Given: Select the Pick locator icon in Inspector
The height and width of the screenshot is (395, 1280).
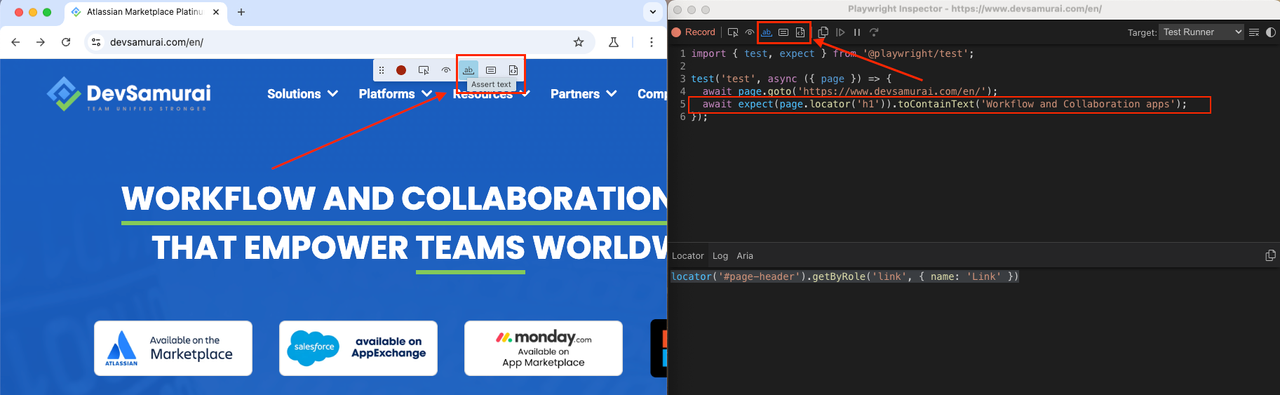Looking at the screenshot, I should (733, 32).
